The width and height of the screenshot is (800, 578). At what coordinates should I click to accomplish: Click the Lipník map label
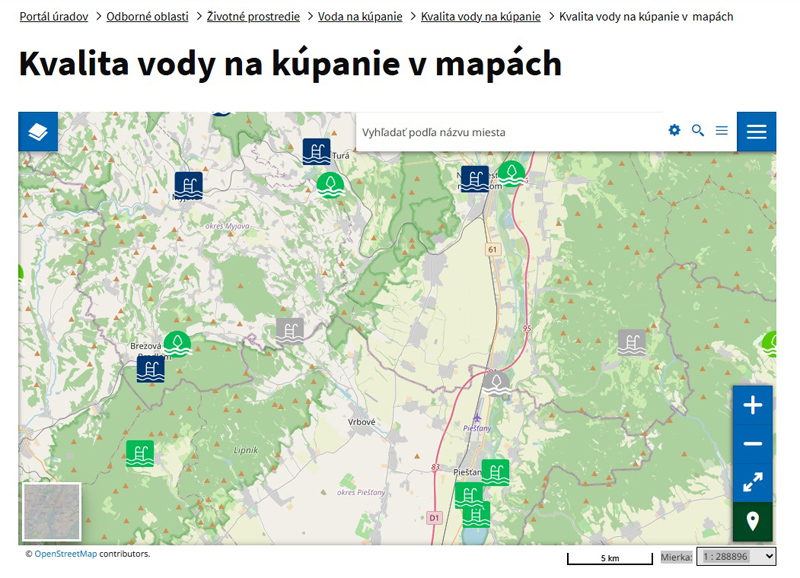246,450
